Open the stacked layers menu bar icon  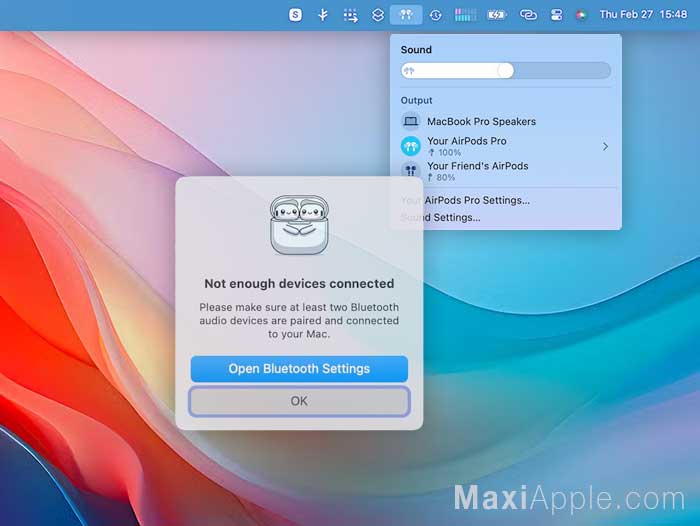(x=378, y=15)
